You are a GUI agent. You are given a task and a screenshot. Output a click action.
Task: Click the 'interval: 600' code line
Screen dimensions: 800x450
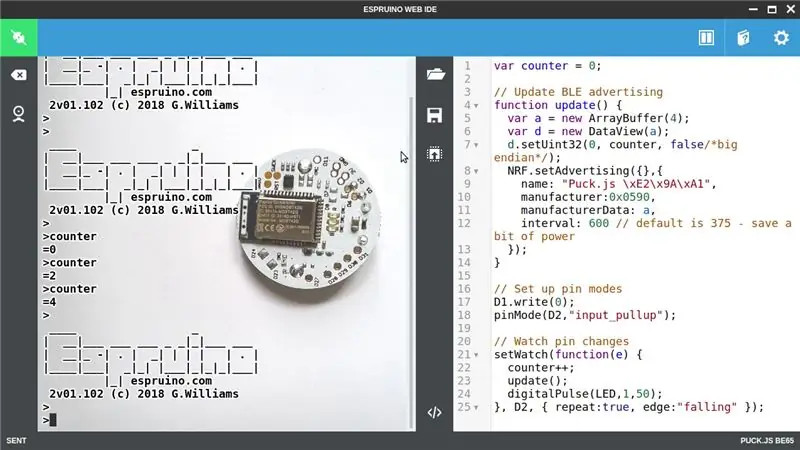coord(565,223)
